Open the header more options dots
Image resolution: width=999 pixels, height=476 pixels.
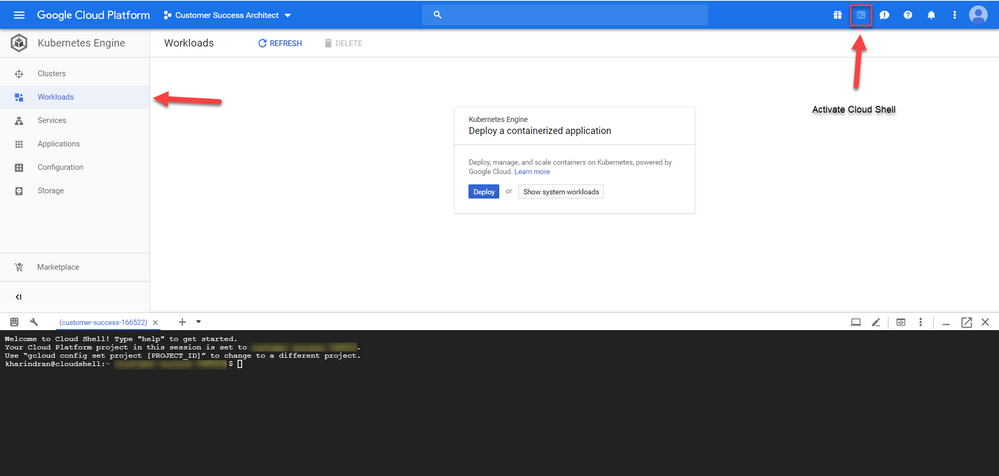click(954, 15)
